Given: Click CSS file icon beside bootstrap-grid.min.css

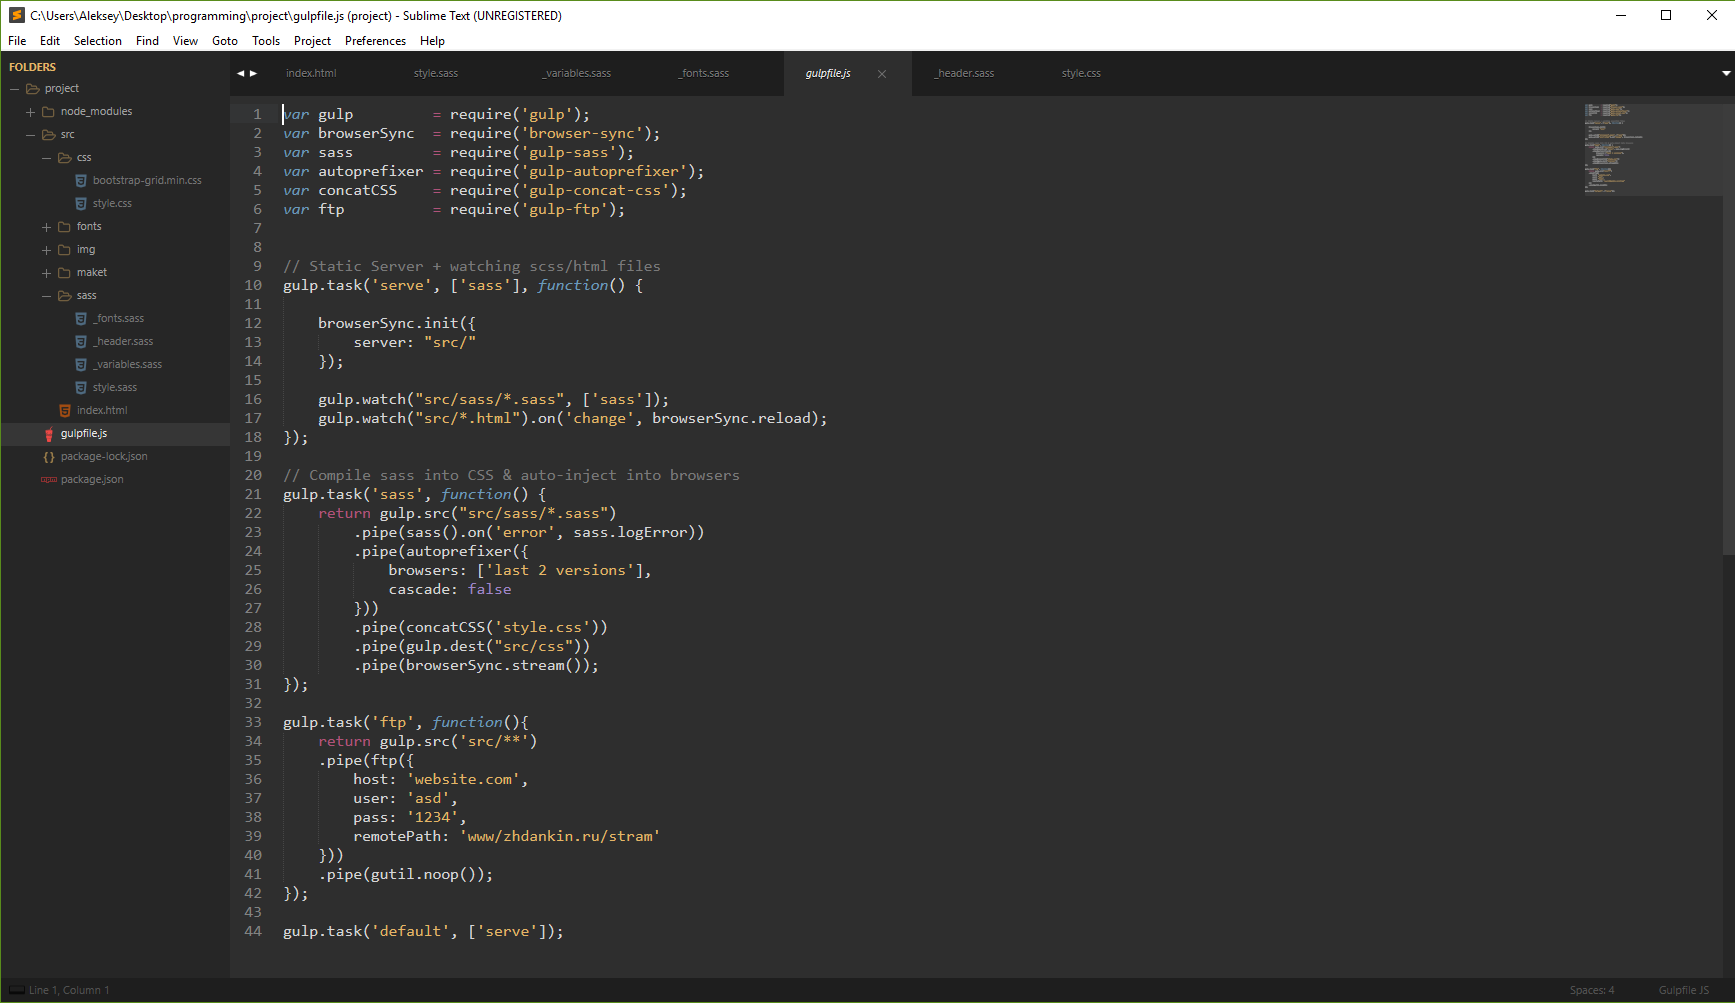Looking at the screenshot, I should point(81,181).
